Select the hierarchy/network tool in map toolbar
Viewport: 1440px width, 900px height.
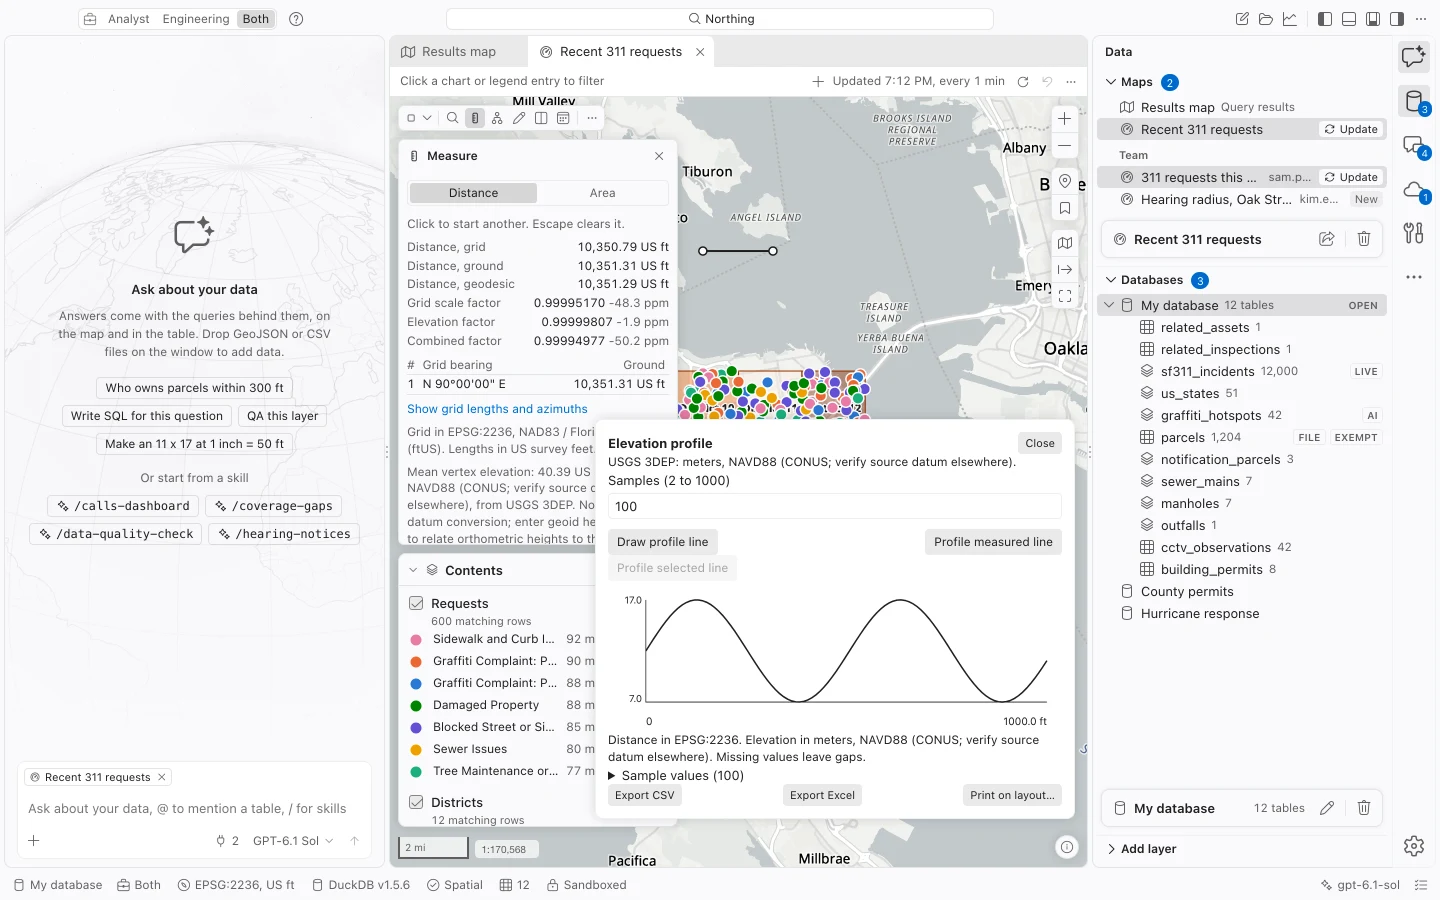tap(497, 118)
